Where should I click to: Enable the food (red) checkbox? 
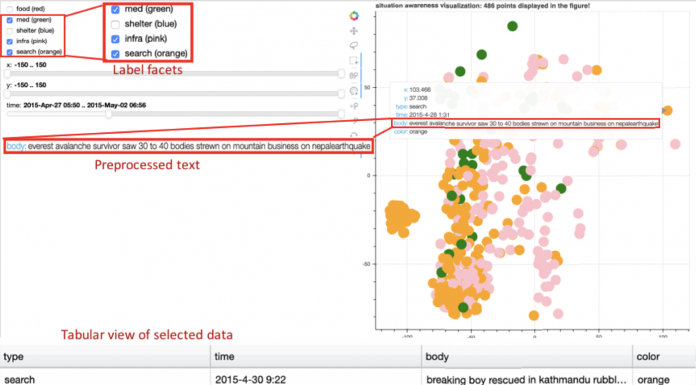(x=10, y=9)
